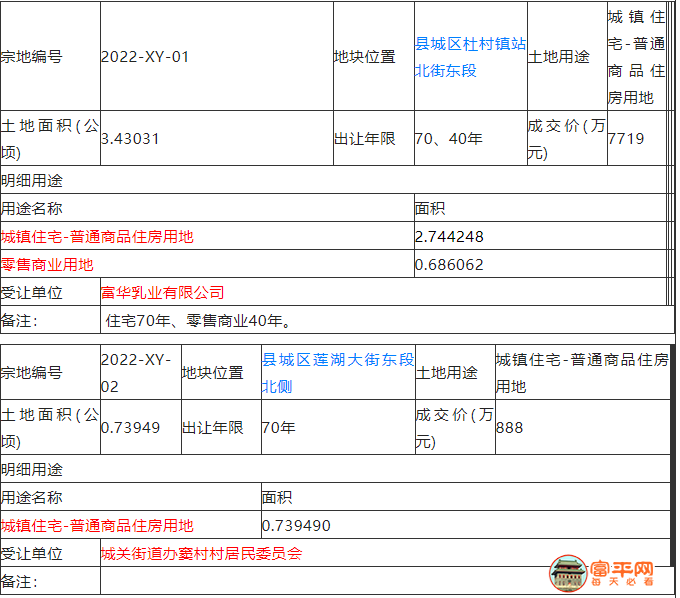Select parcel number 2022-XY-02
Viewport: 680px width, 598px height.
pyautogui.click(x=136, y=373)
